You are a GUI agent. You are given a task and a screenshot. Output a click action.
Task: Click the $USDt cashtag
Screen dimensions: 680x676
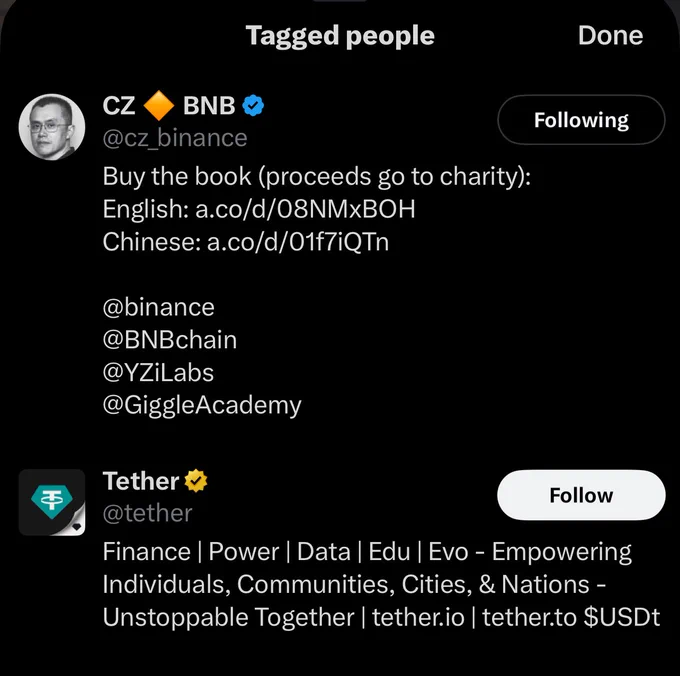tap(622, 617)
